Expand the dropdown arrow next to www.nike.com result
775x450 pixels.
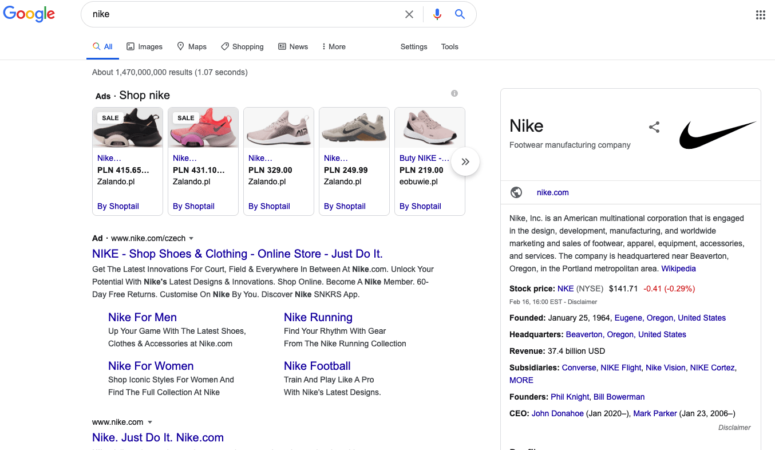[150, 422]
